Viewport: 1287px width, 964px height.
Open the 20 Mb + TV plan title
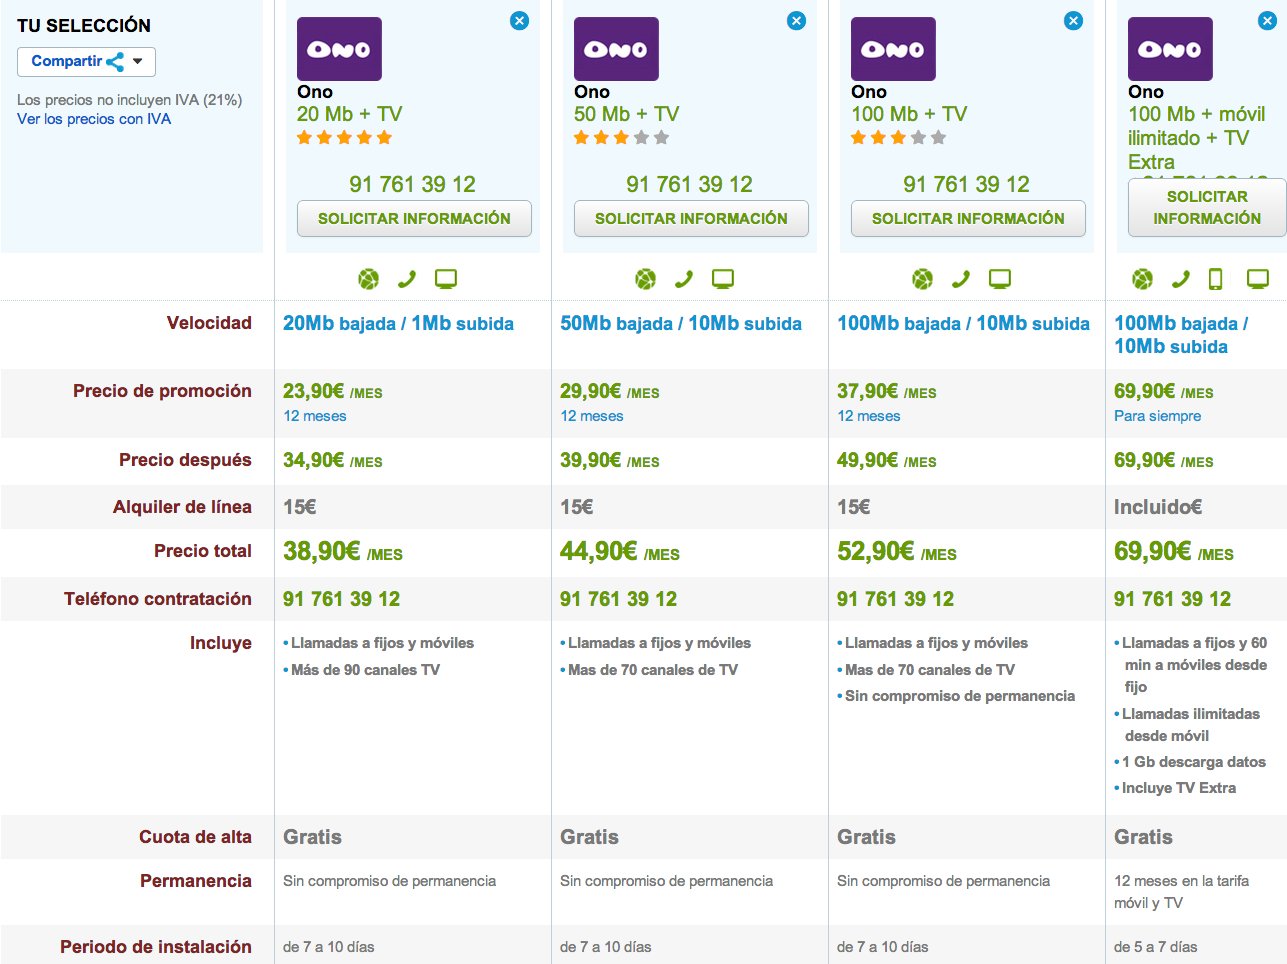pyautogui.click(x=349, y=114)
